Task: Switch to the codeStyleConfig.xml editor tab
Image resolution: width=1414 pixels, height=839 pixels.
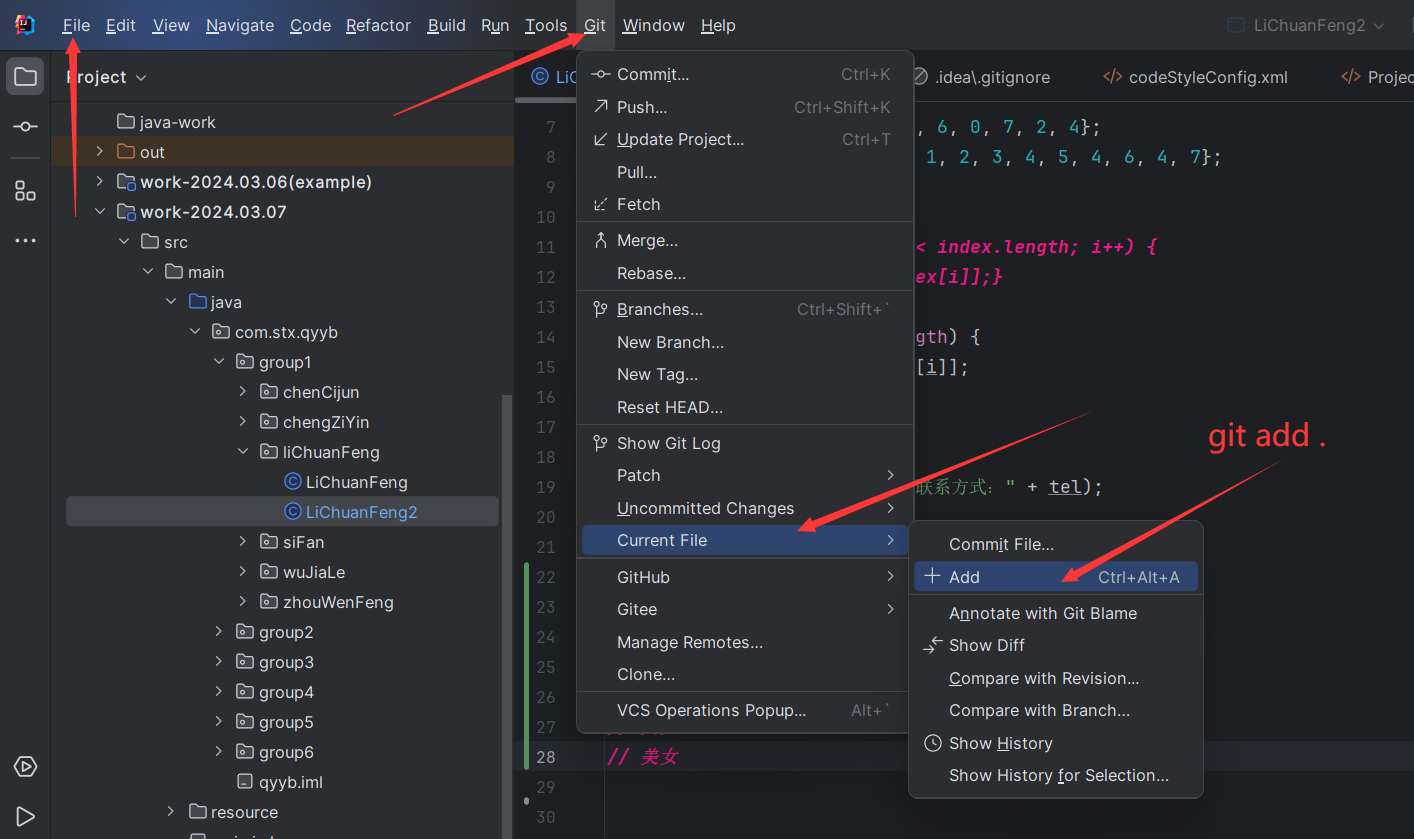Action: point(1195,77)
